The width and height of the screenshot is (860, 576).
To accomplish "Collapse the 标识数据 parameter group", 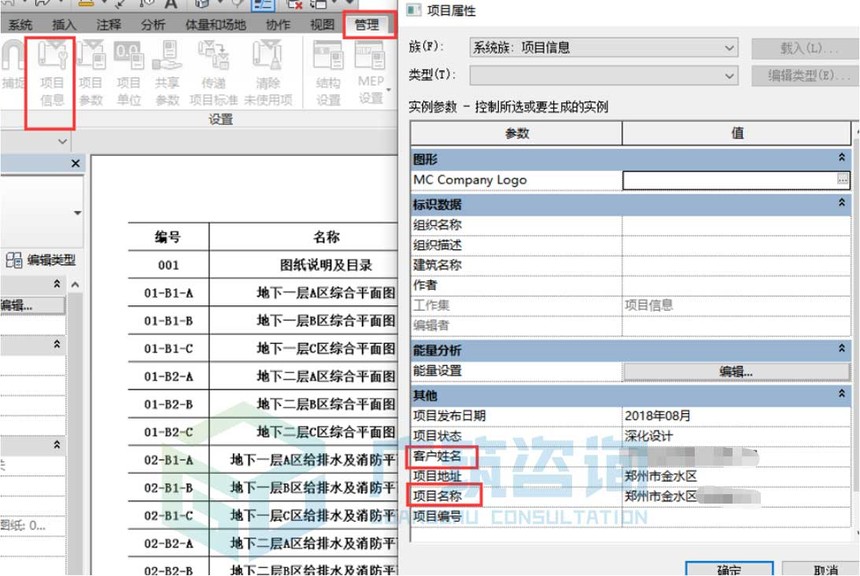I will [841, 203].
